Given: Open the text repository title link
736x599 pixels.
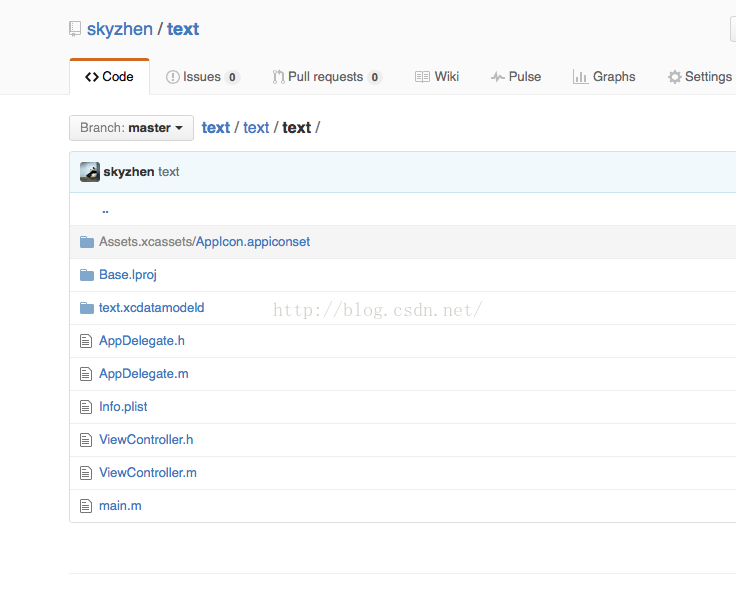Looking at the screenshot, I should [183, 29].
